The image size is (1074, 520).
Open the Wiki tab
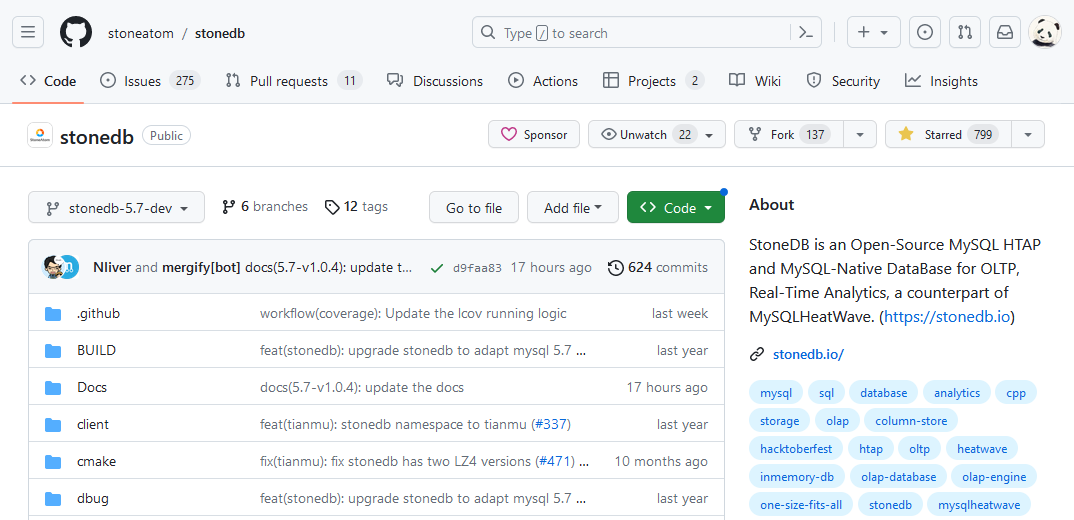755,81
